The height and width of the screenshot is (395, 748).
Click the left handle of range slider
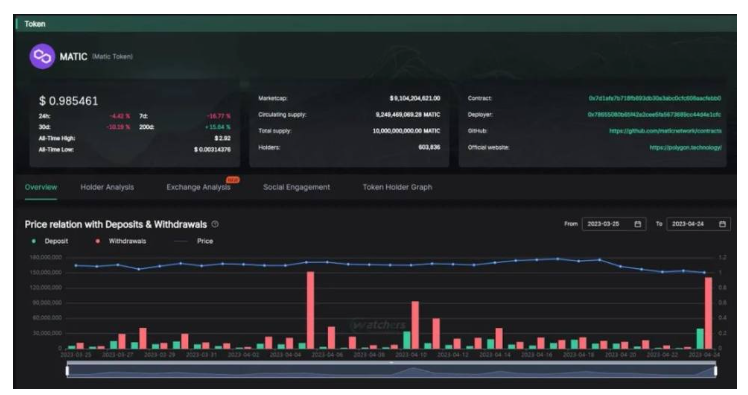67,371
